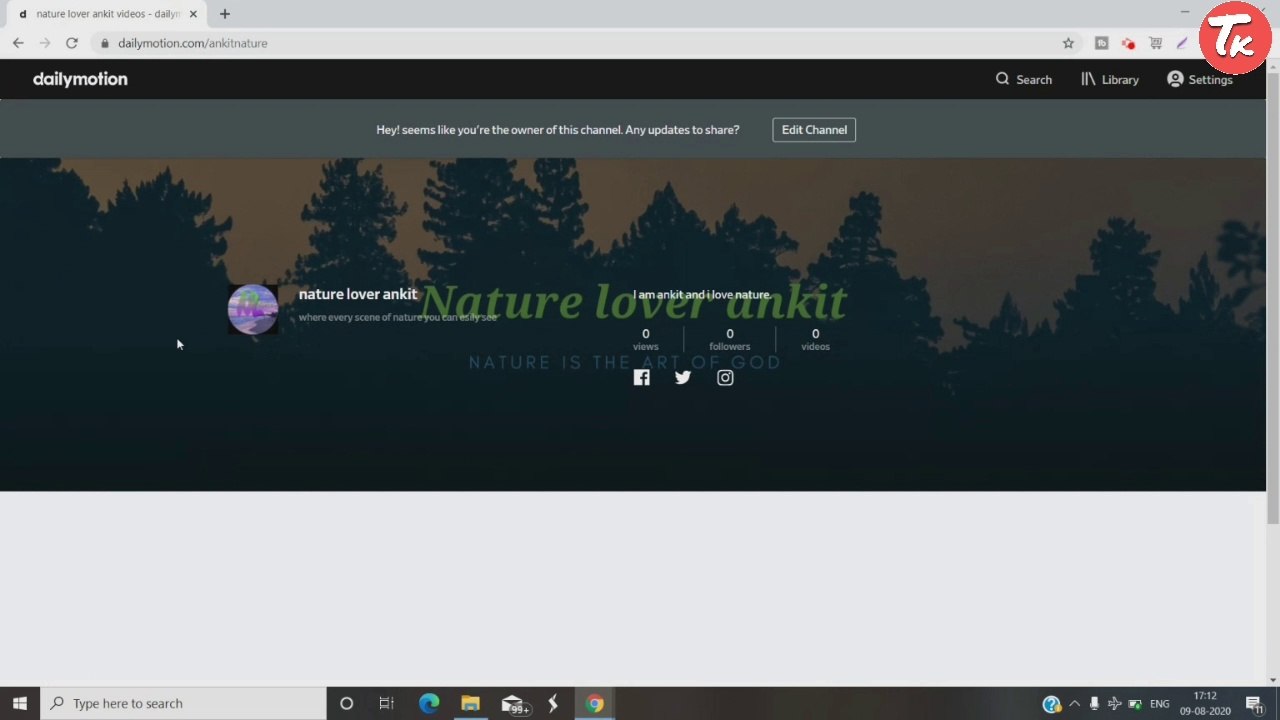1280x720 pixels.
Task: Close the 'nature lover ankit videos' tab
Action: click(x=193, y=14)
